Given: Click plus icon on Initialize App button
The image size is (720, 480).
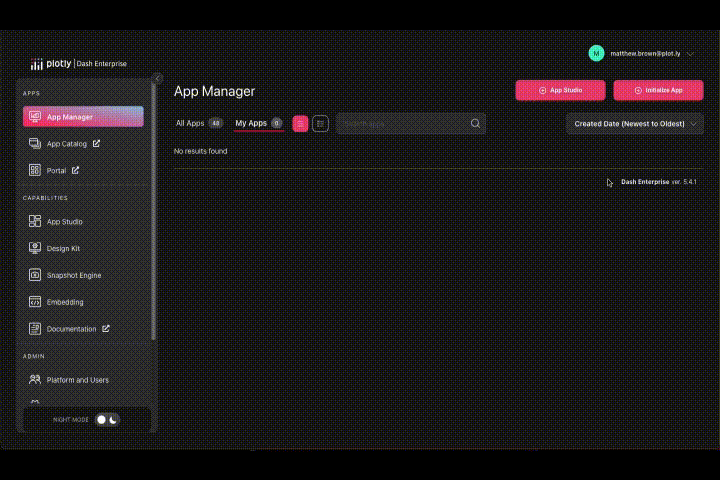Looking at the screenshot, I should tap(638, 90).
